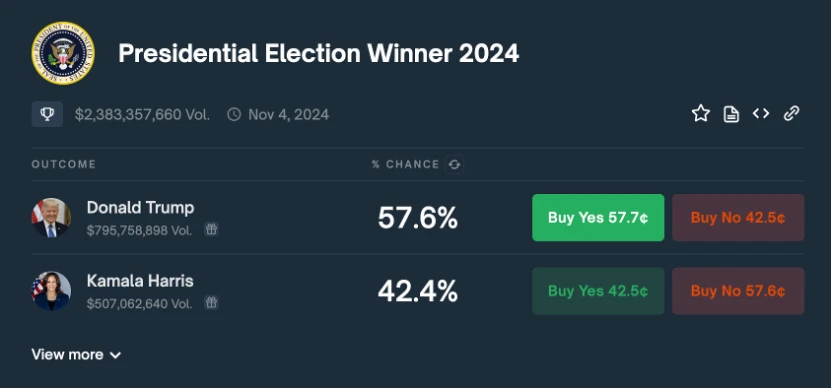Image resolution: width=832 pixels, height=388 pixels.
Task: Open Donald Trump's profile thumbnail
Action: point(51,218)
